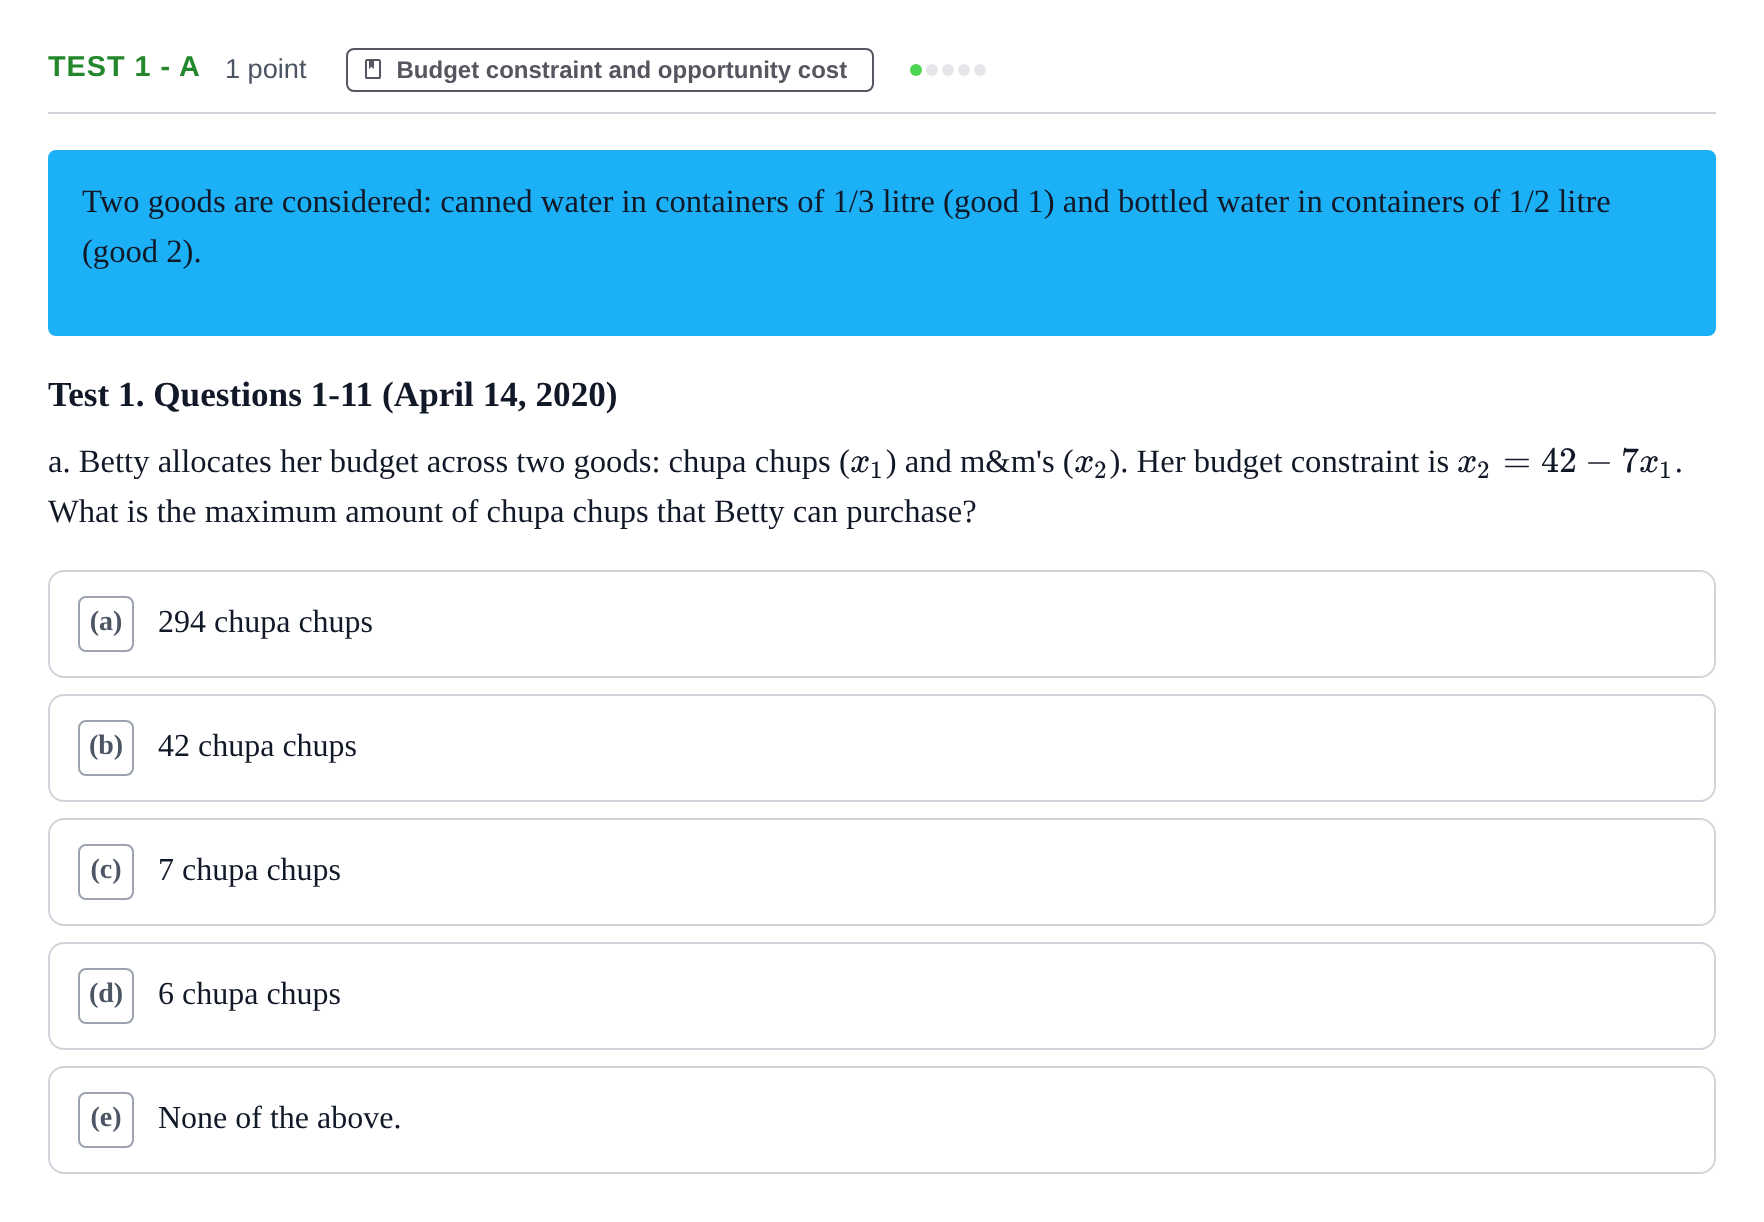Image resolution: width=1764 pixels, height=1222 pixels.
Task: Click the 1 point label
Action: click(x=265, y=69)
